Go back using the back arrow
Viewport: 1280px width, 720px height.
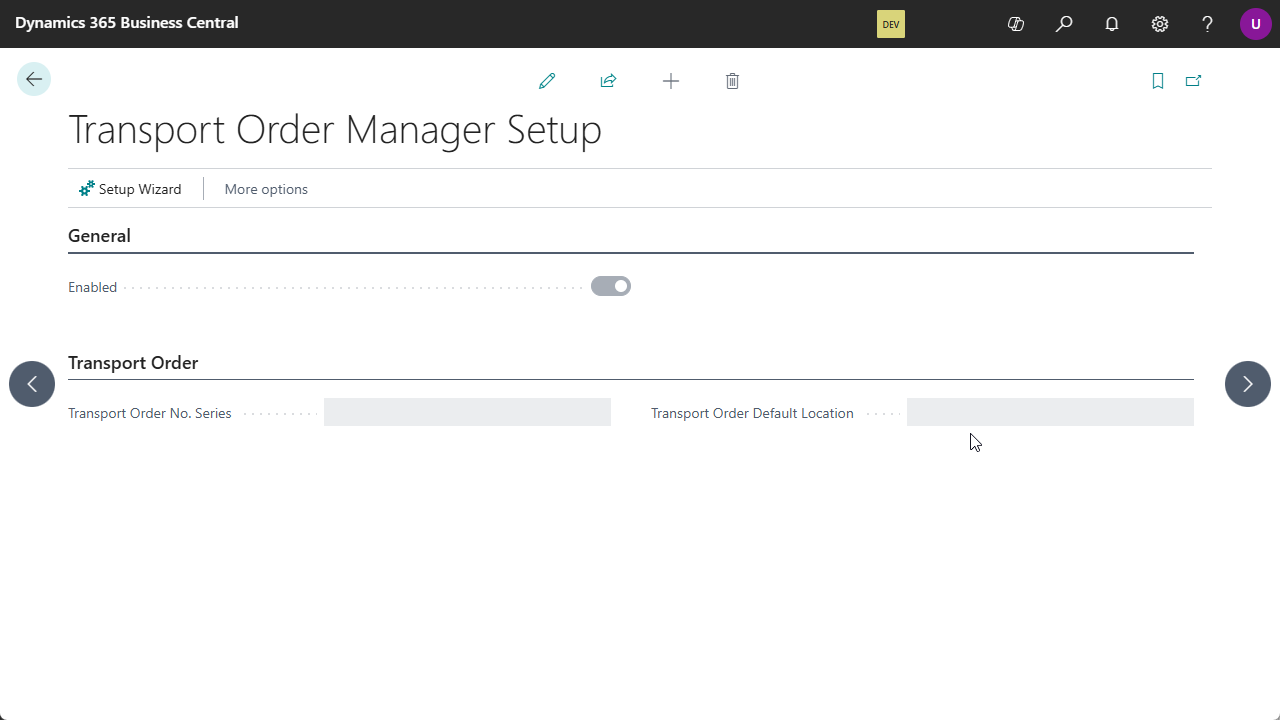(x=34, y=79)
